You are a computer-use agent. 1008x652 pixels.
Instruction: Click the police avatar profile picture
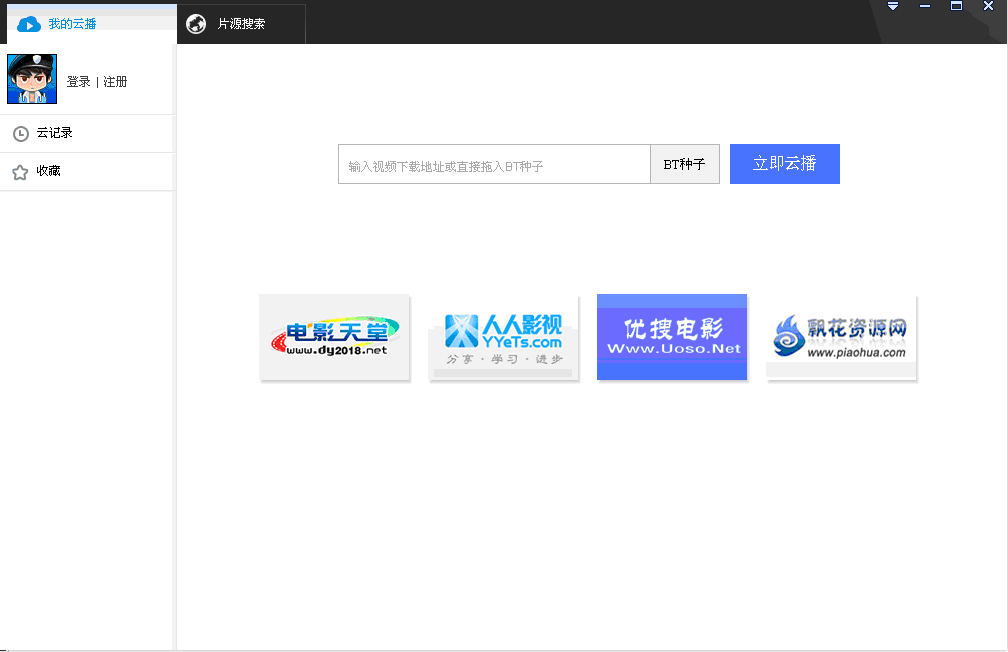pos(32,78)
